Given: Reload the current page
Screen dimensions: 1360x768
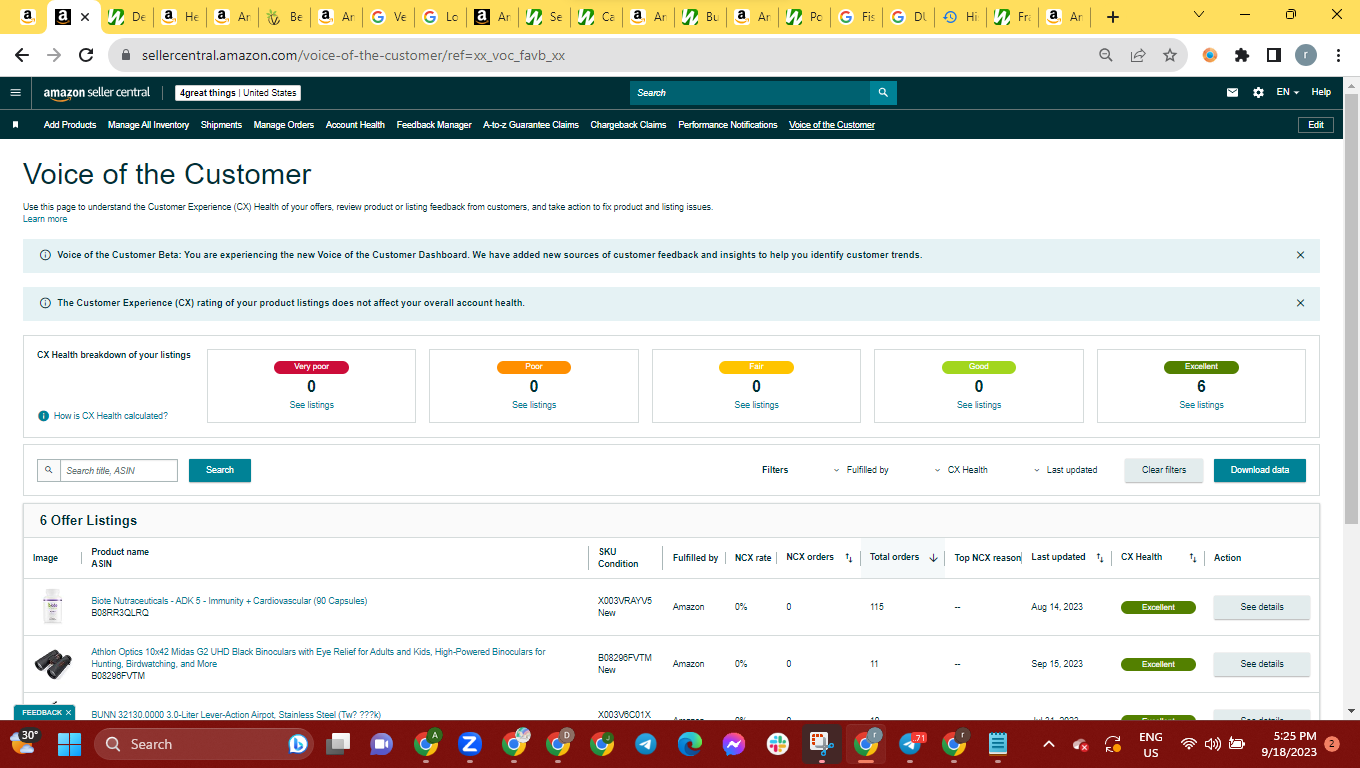Looking at the screenshot, I should 86,56.
